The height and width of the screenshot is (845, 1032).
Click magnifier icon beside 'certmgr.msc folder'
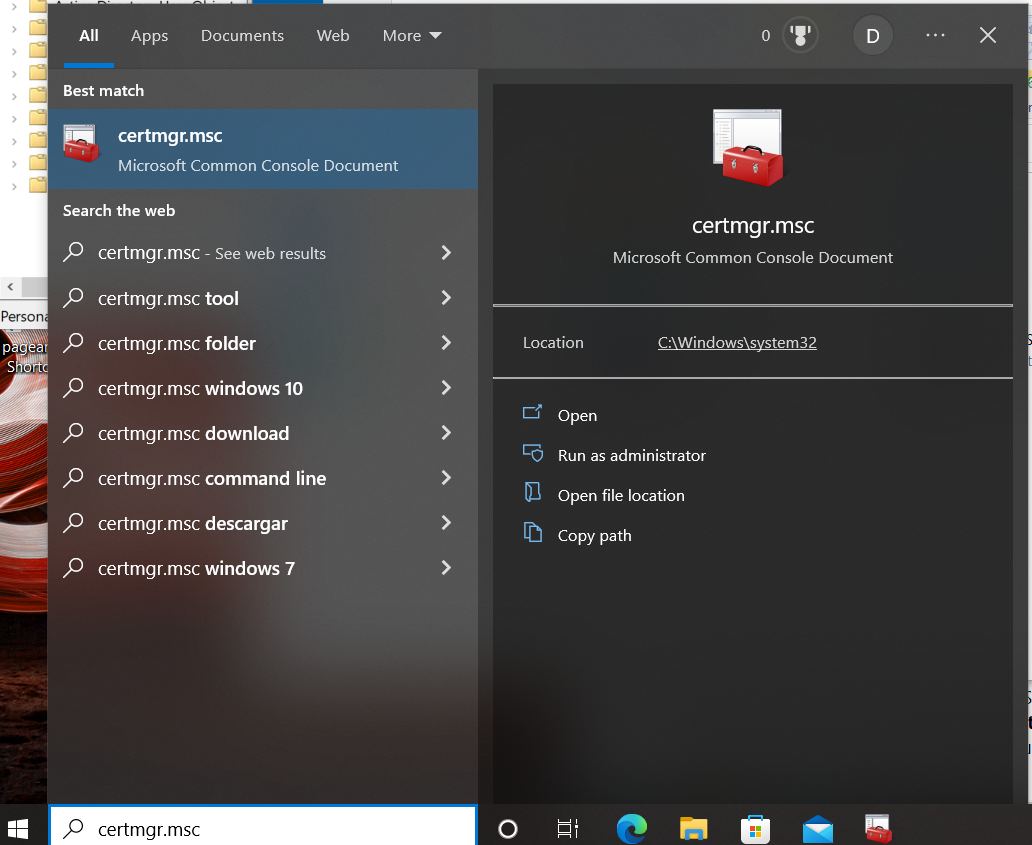click(73, 342)
